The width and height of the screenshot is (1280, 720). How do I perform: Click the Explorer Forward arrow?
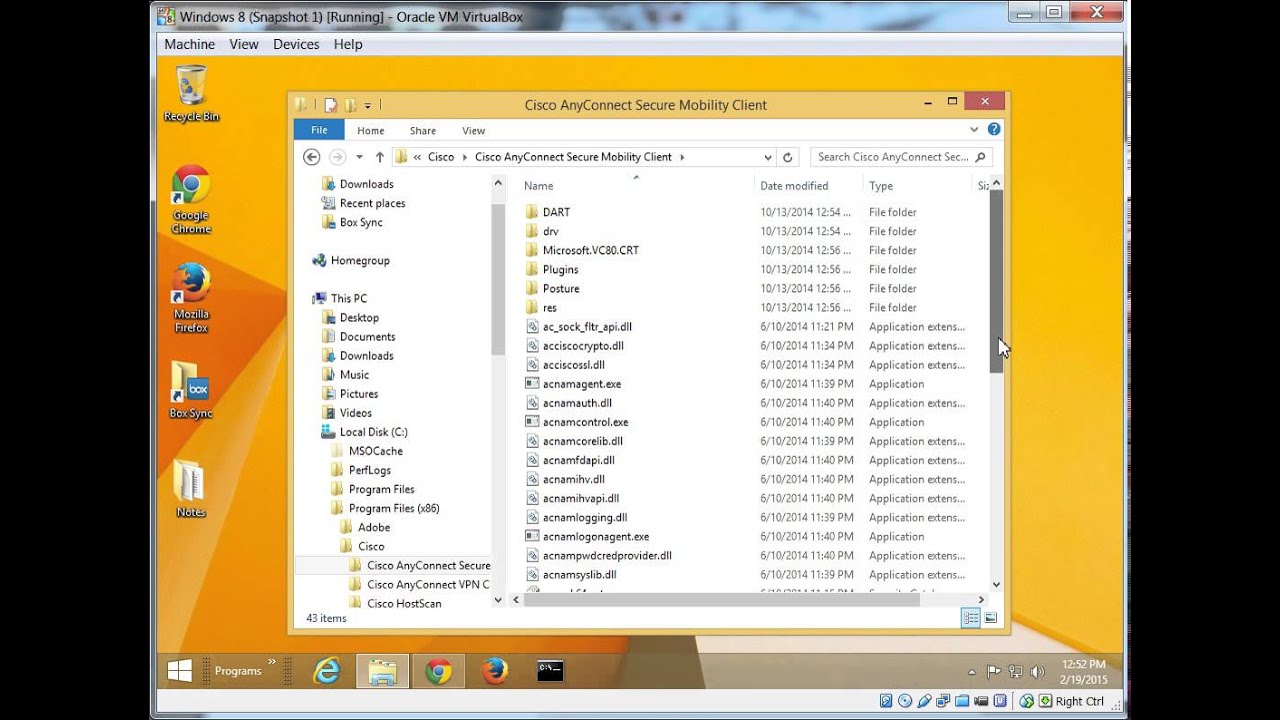point(337,157)
